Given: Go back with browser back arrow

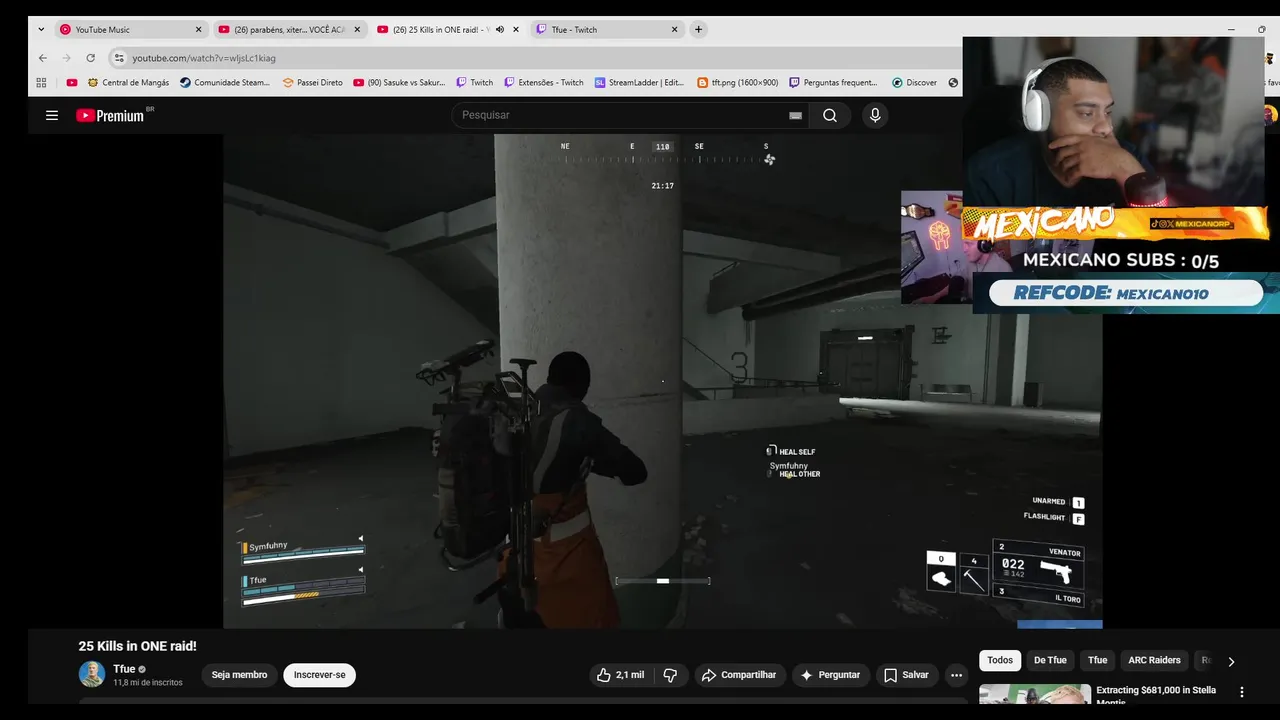Looking at the screenshot, I should pos(42,58).
